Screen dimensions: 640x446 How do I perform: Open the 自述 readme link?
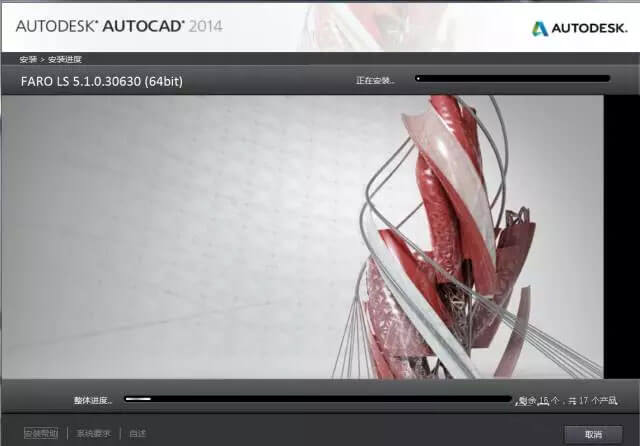coord(137,433)
